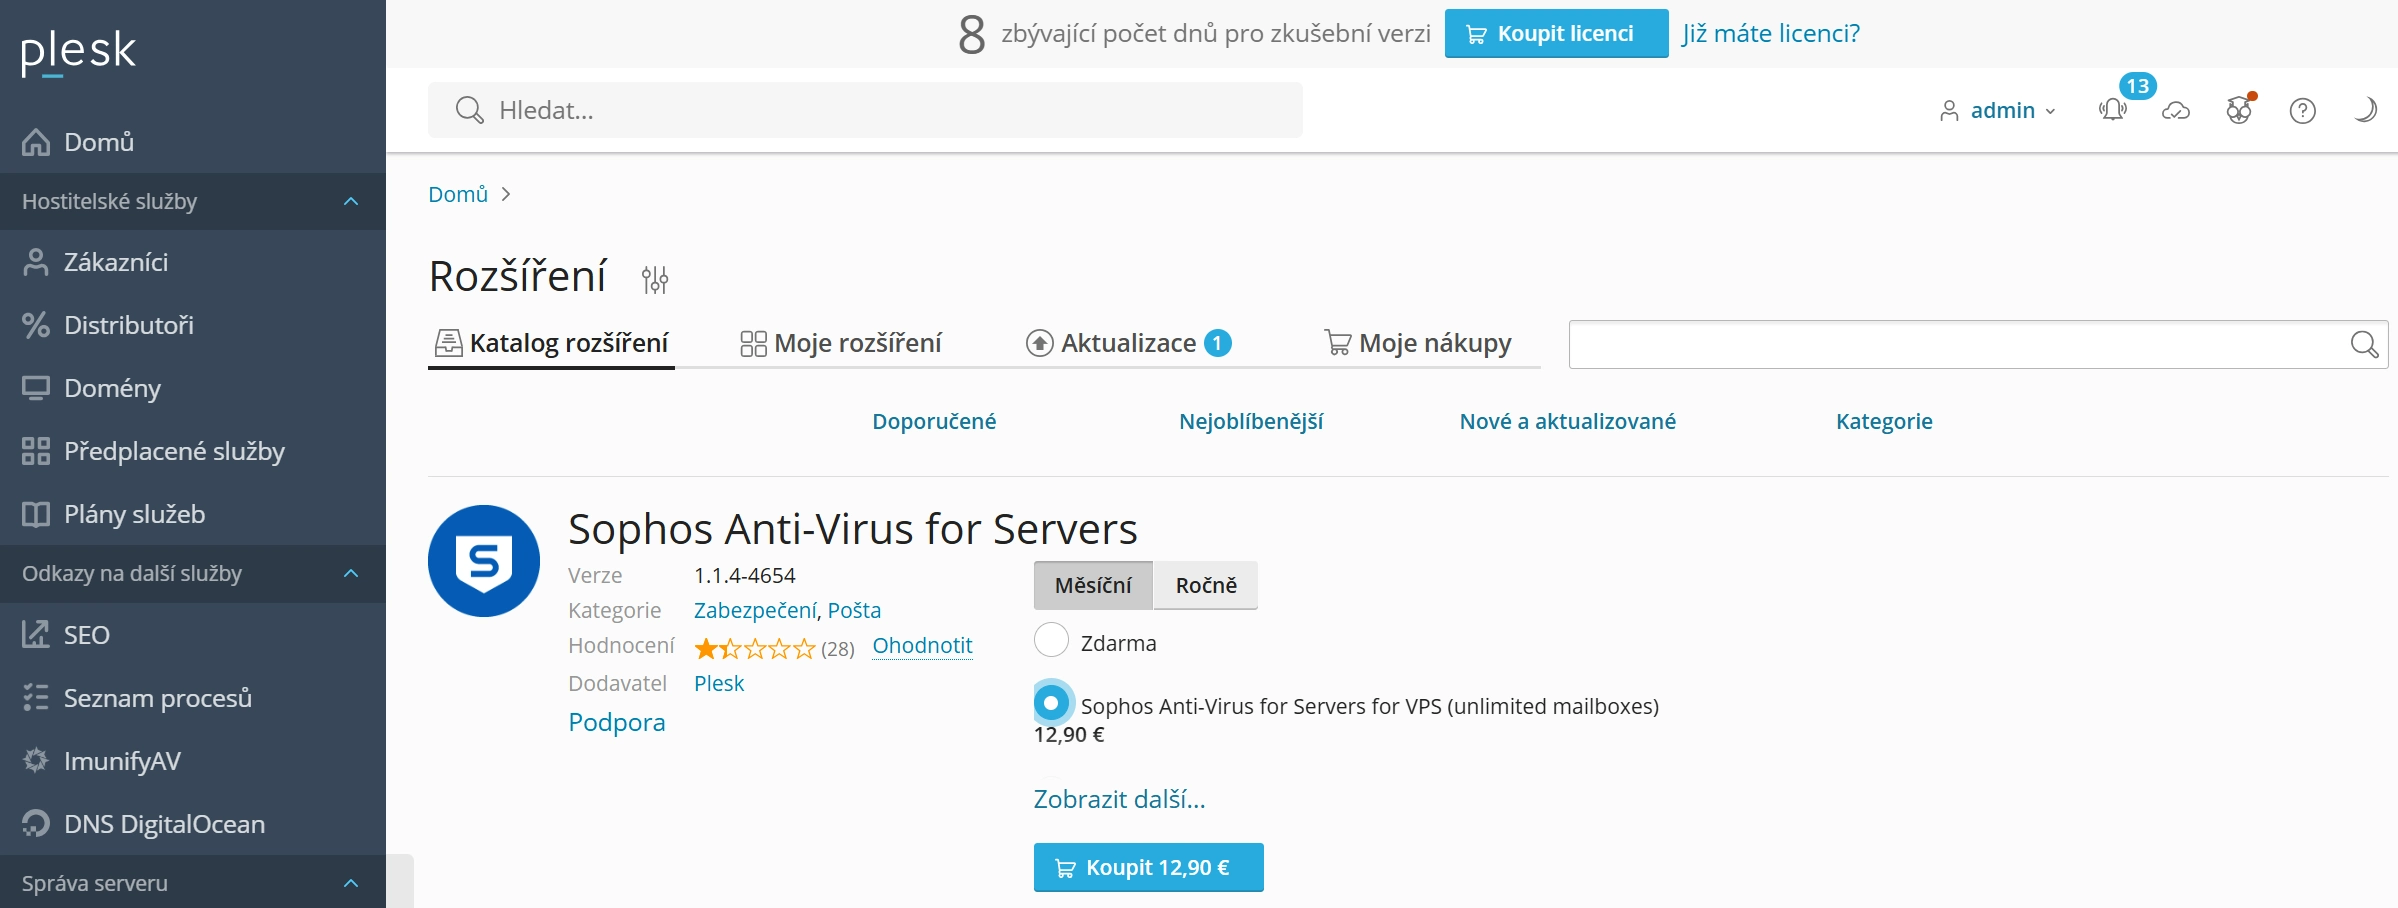Show Doporučené extensions

tap(934, 421)
